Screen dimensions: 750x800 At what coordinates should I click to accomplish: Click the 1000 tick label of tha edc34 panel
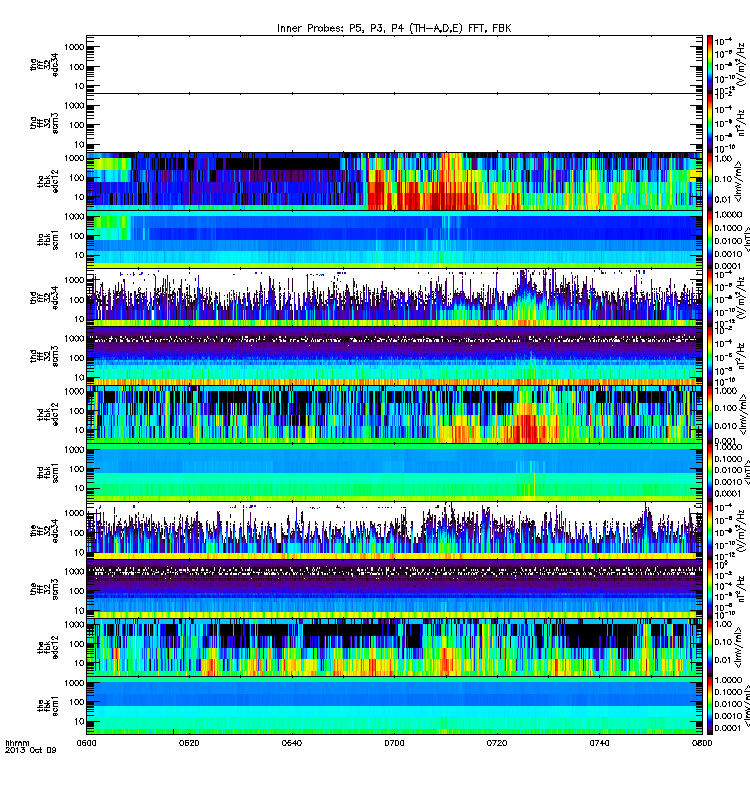click(74, 47)
